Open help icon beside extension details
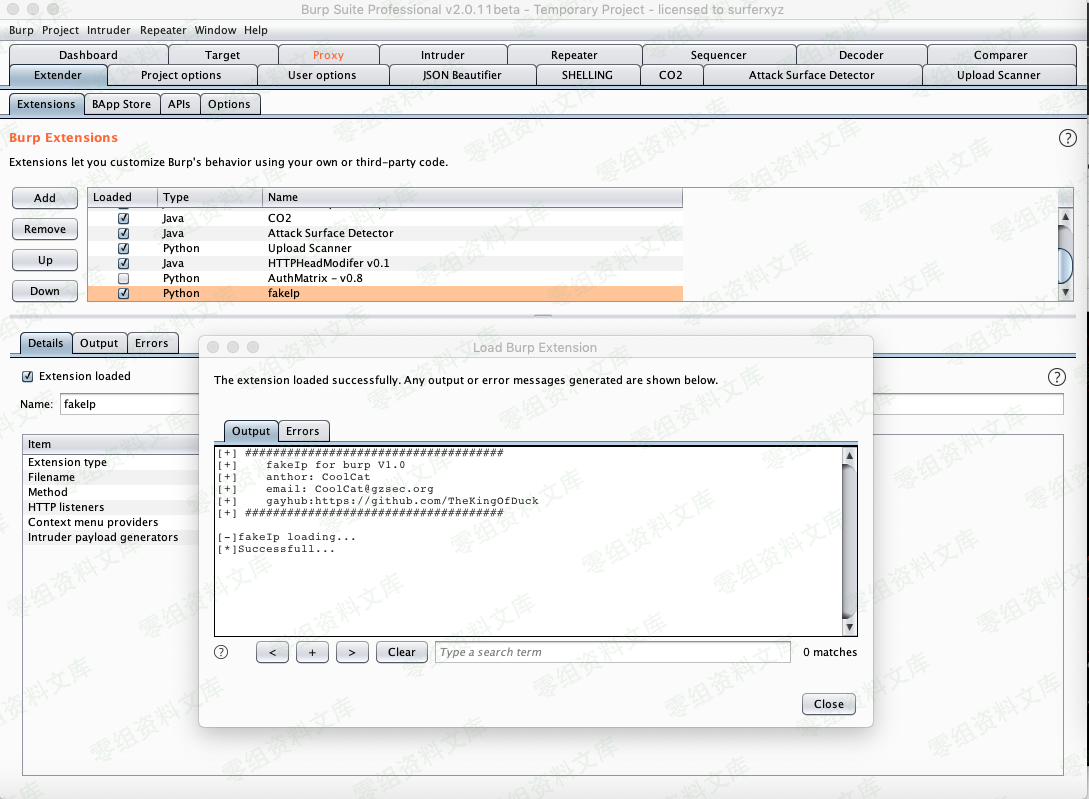The height and width of the screenshot is (799, 1089). tap(1056, 377)
